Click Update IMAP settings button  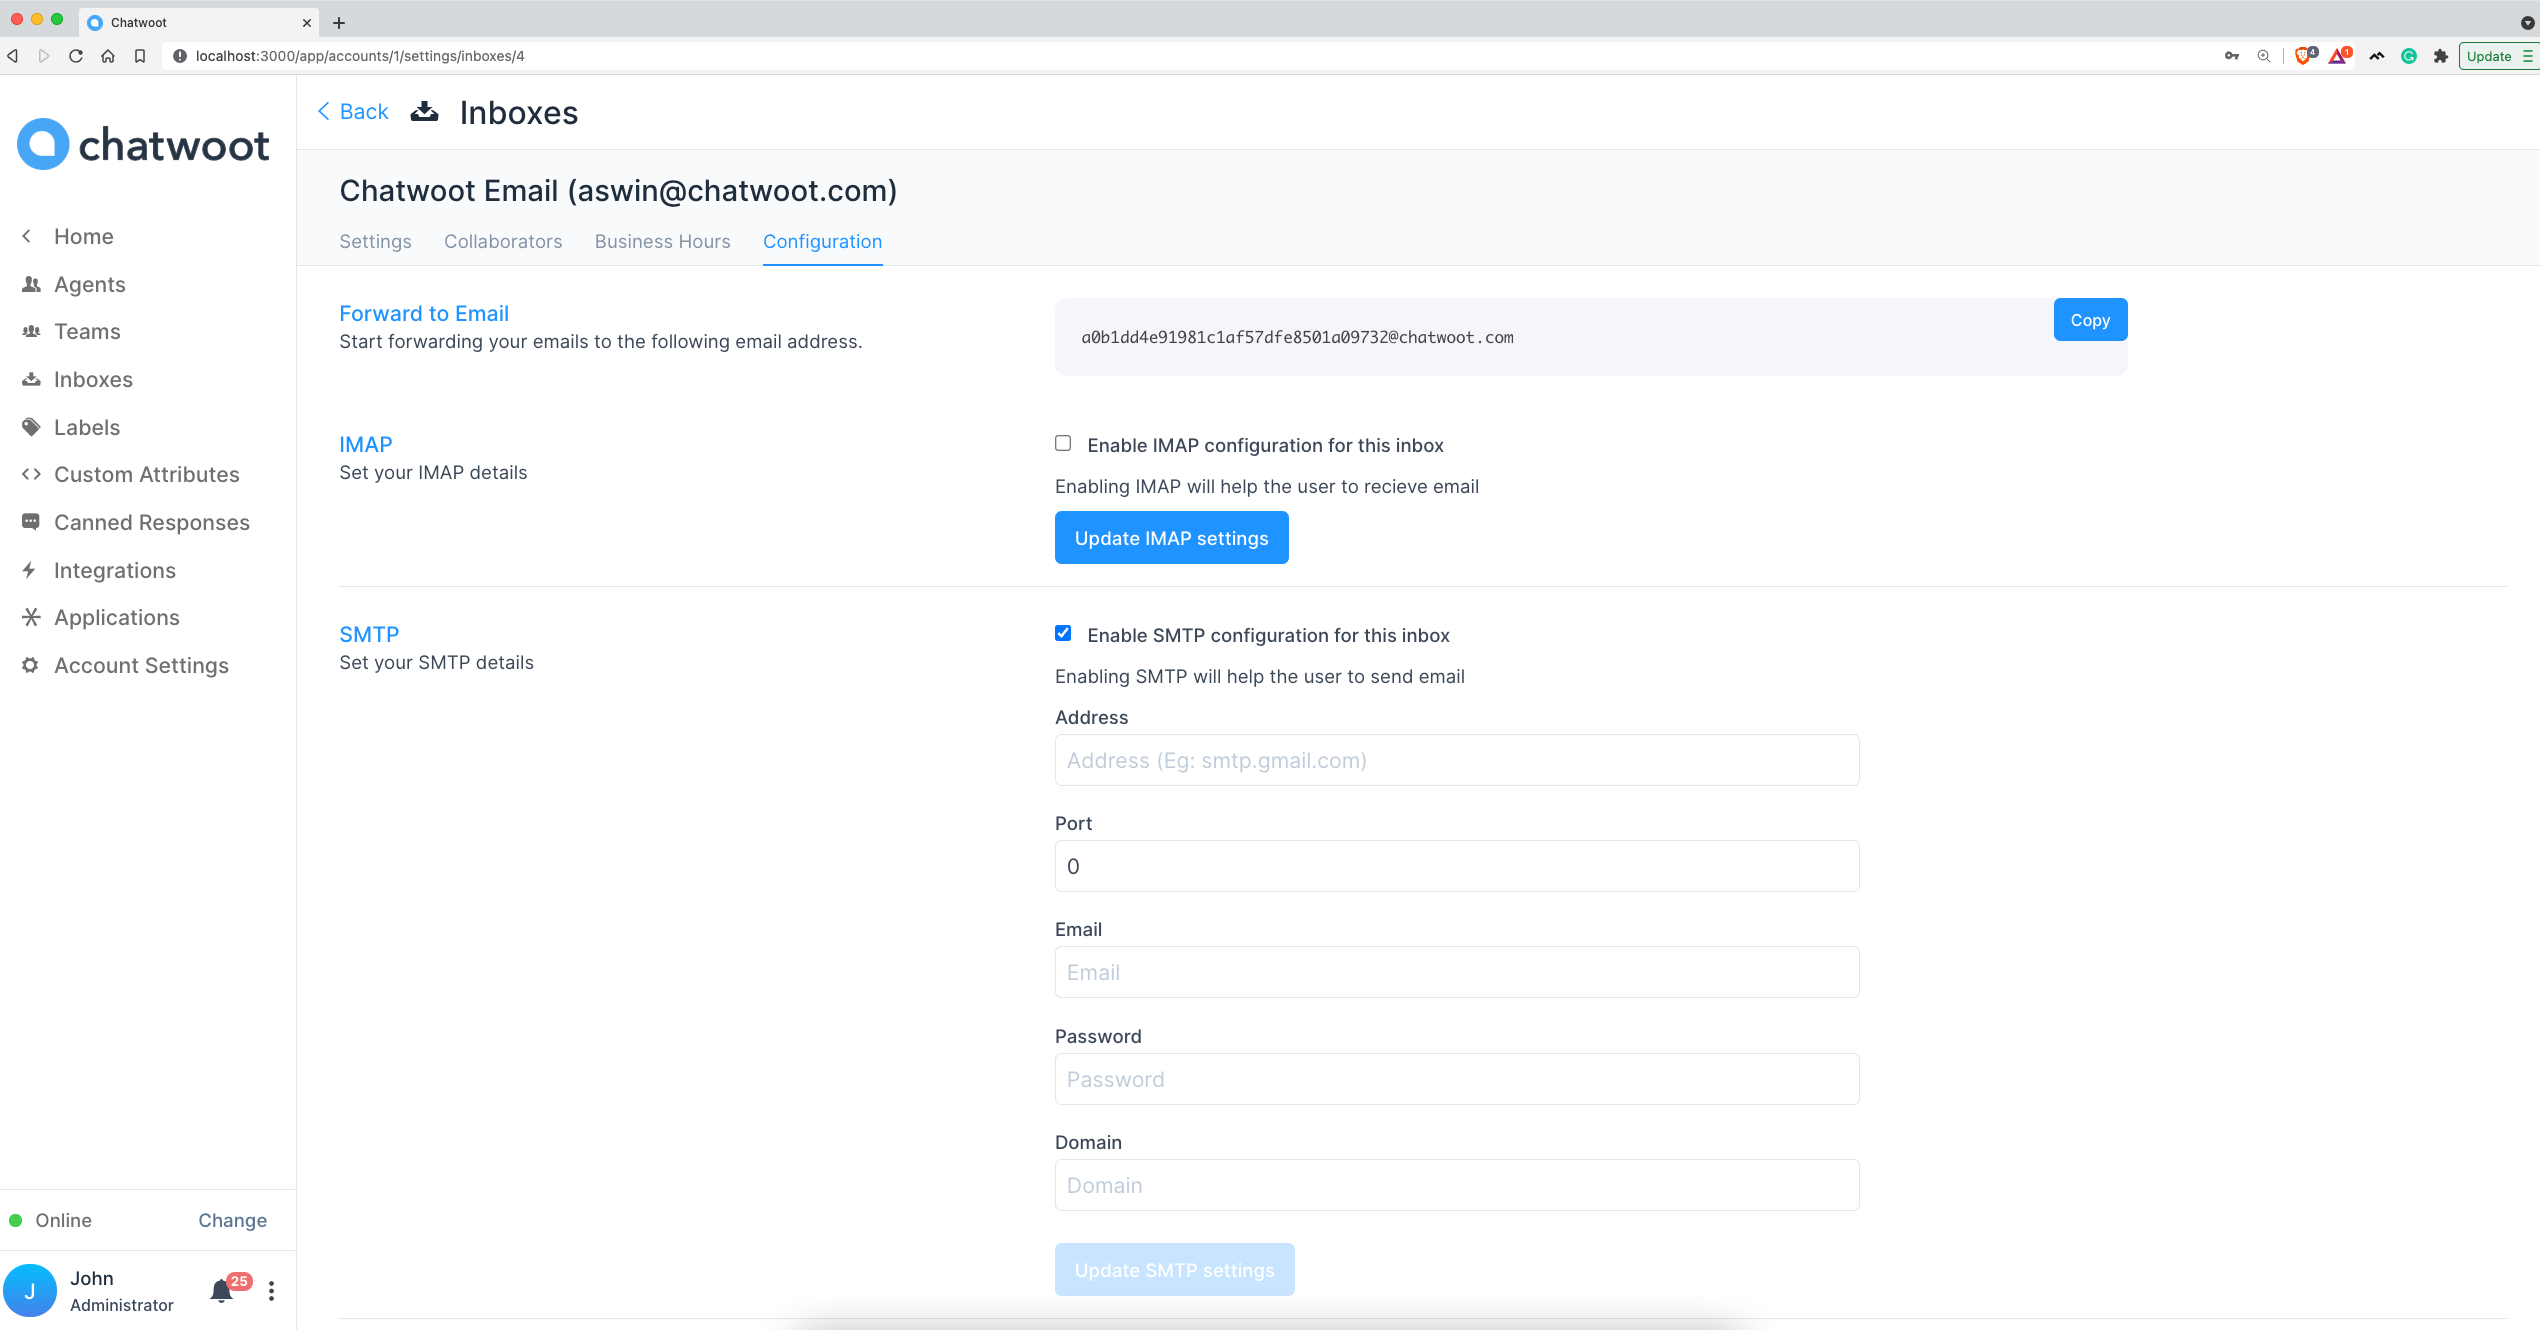[x=1171, y=538]
